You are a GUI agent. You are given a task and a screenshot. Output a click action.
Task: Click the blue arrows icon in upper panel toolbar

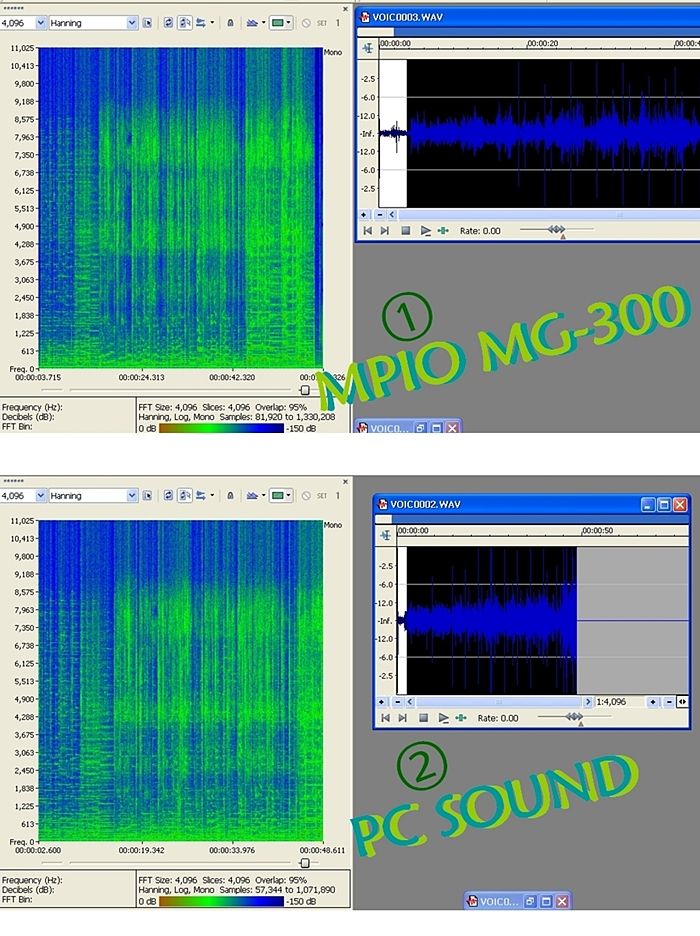click(x=201, y=23)
